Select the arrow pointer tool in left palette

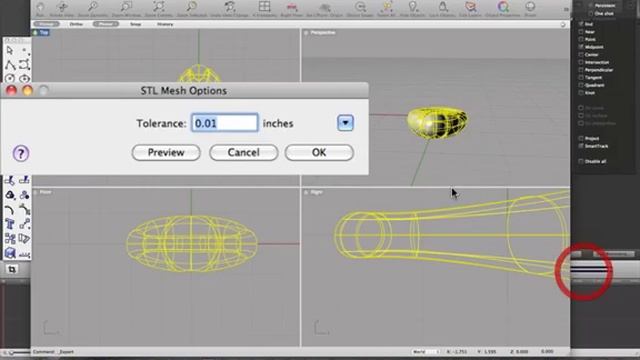click(x=10, y=51)
